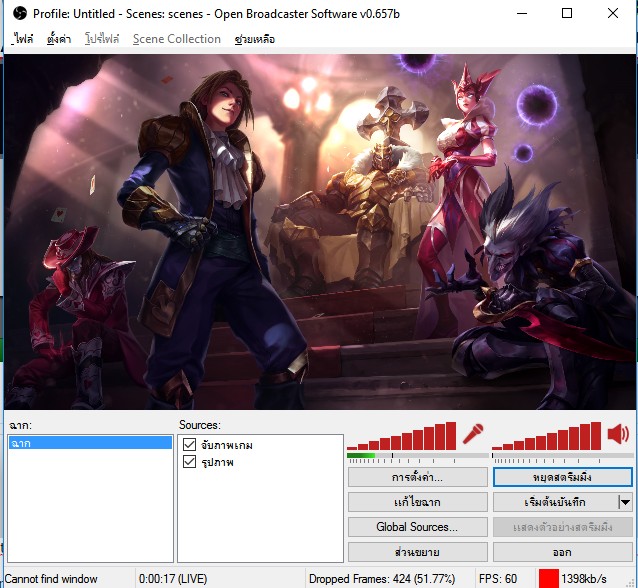Open the ตั้งค่า menu
The width and height of the screenshot is (638, 588).
coord(59,39)
